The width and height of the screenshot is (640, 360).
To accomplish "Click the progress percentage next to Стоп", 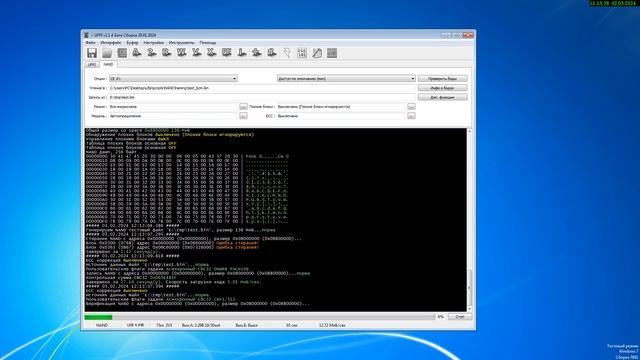I will [440, 317].
